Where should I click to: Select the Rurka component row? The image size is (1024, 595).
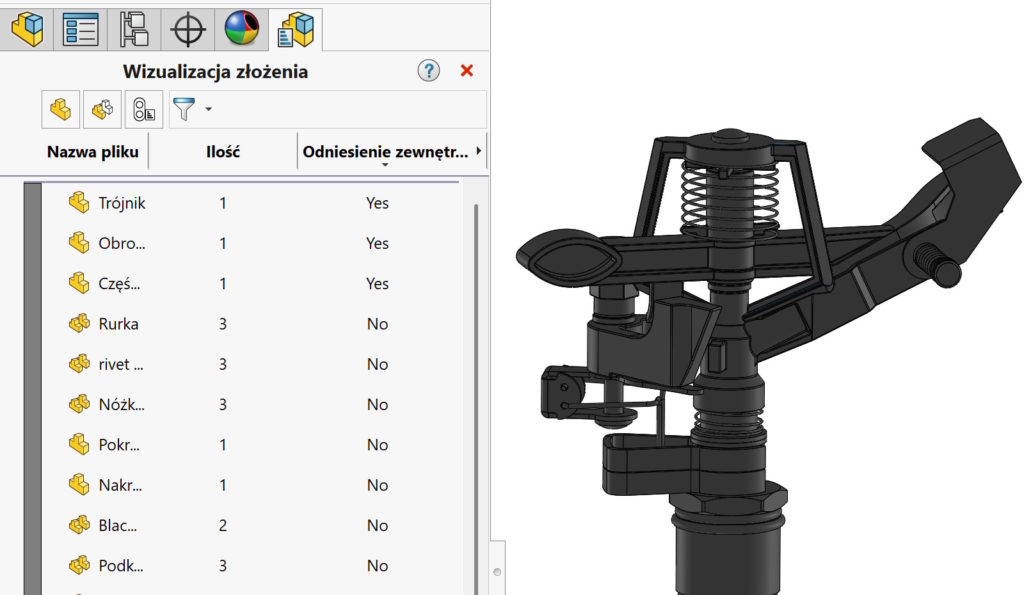coord(118,324)
